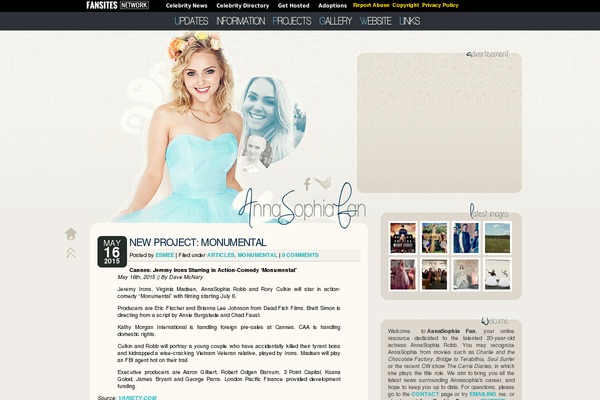The width and height of the screenshot is (600, 400).
Task: Open the Adoptions link
Action: coord(333,6)
